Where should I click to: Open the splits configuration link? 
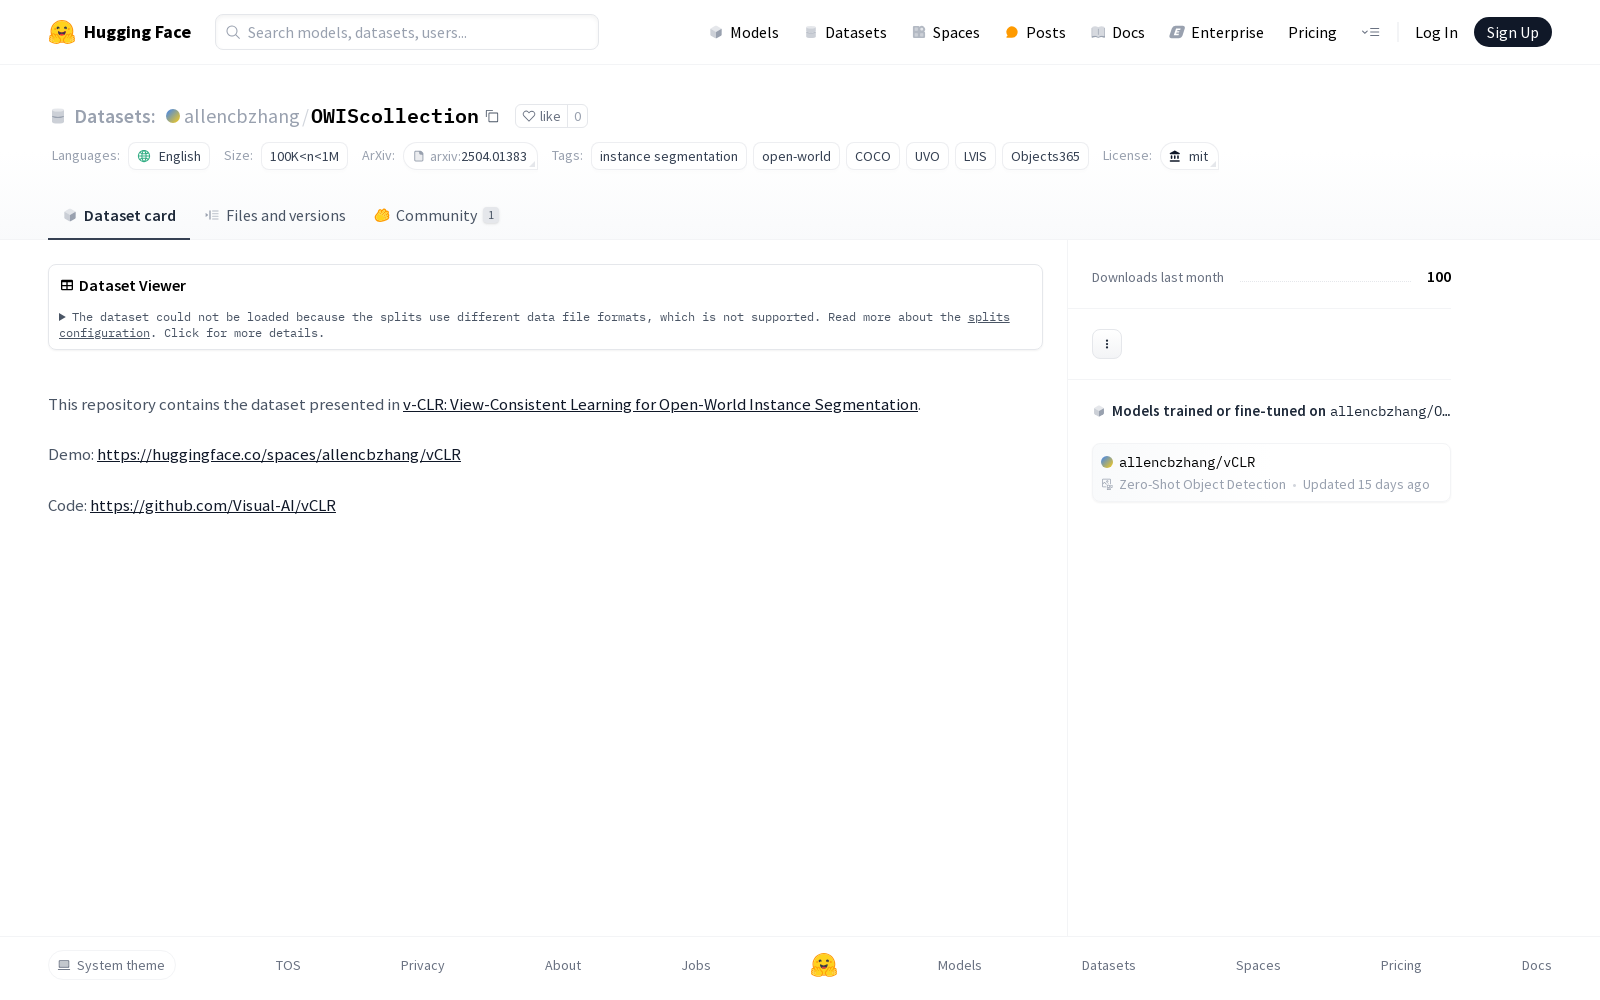click(989, 317)
